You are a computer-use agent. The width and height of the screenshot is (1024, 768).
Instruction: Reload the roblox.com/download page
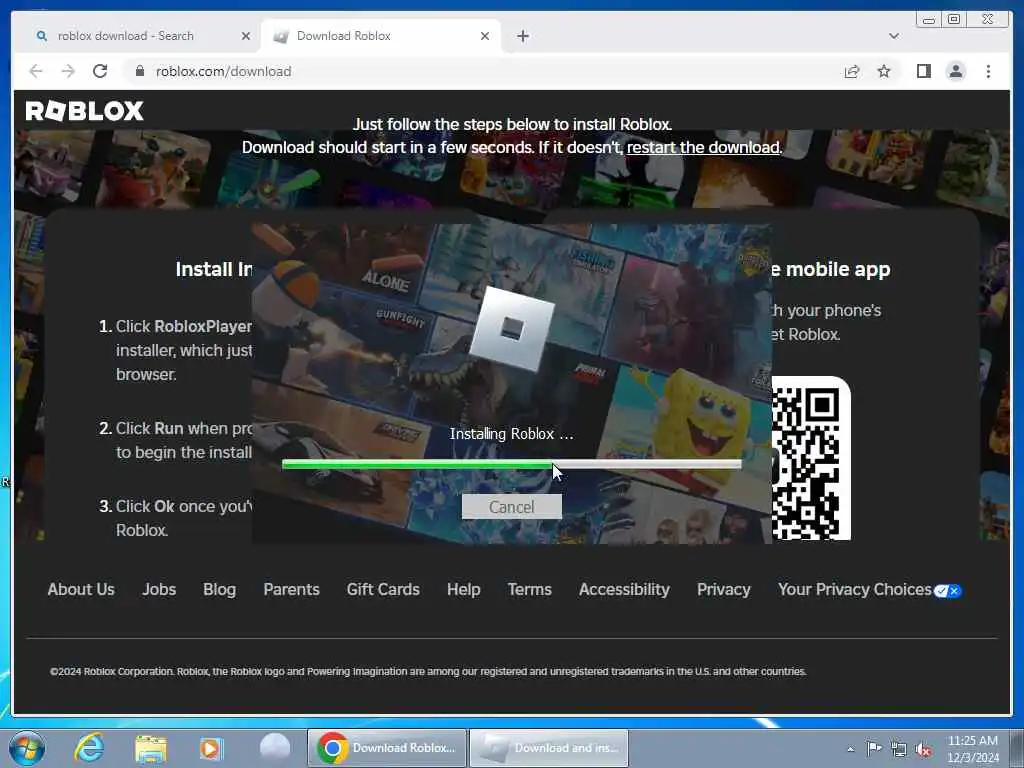click(x=100, y=71)
